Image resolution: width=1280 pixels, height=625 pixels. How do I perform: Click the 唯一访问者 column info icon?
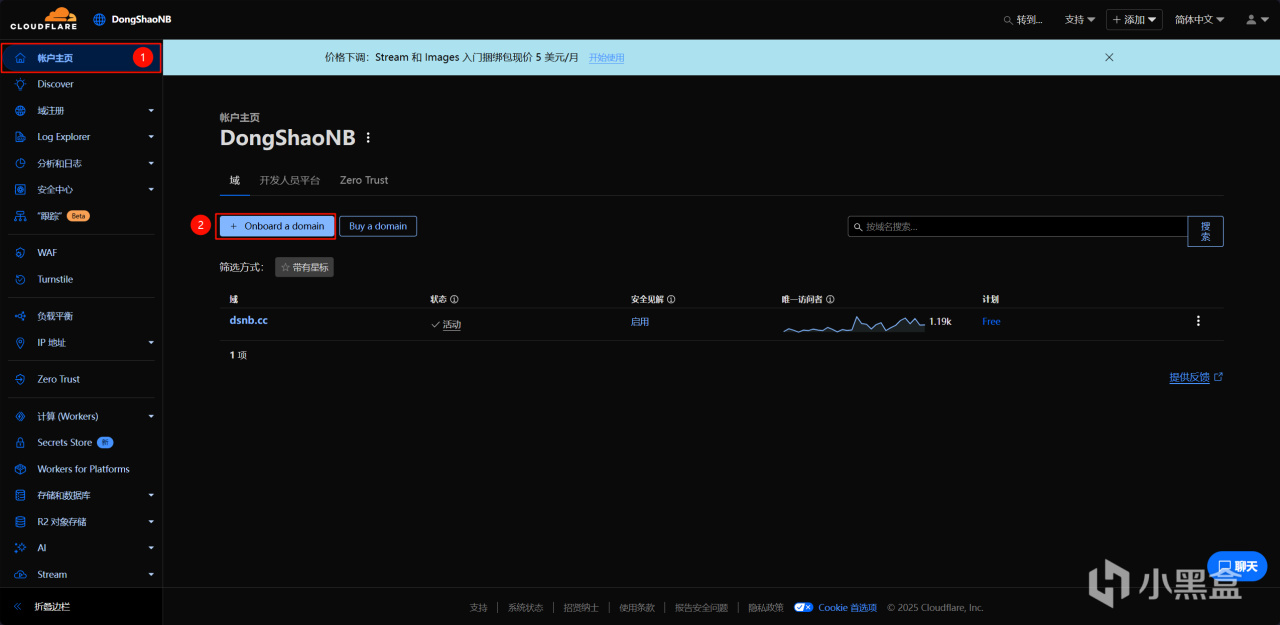830,299
